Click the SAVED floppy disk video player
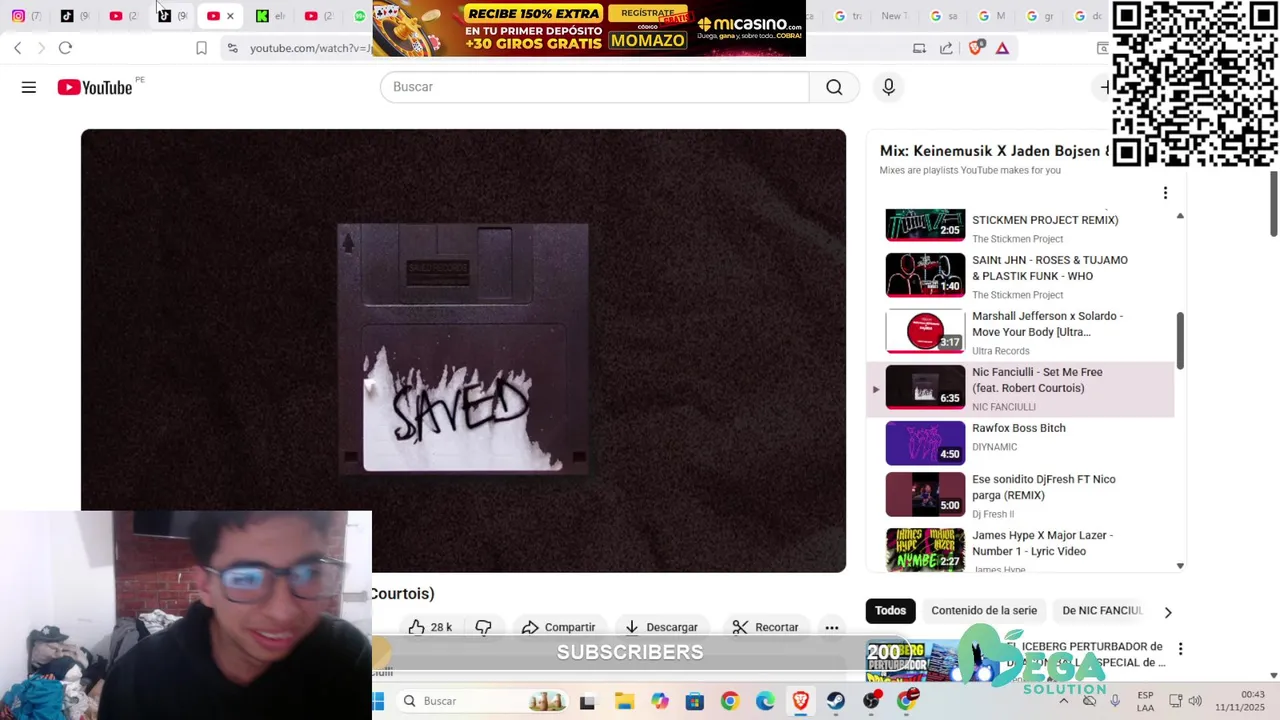 [463, 350]
